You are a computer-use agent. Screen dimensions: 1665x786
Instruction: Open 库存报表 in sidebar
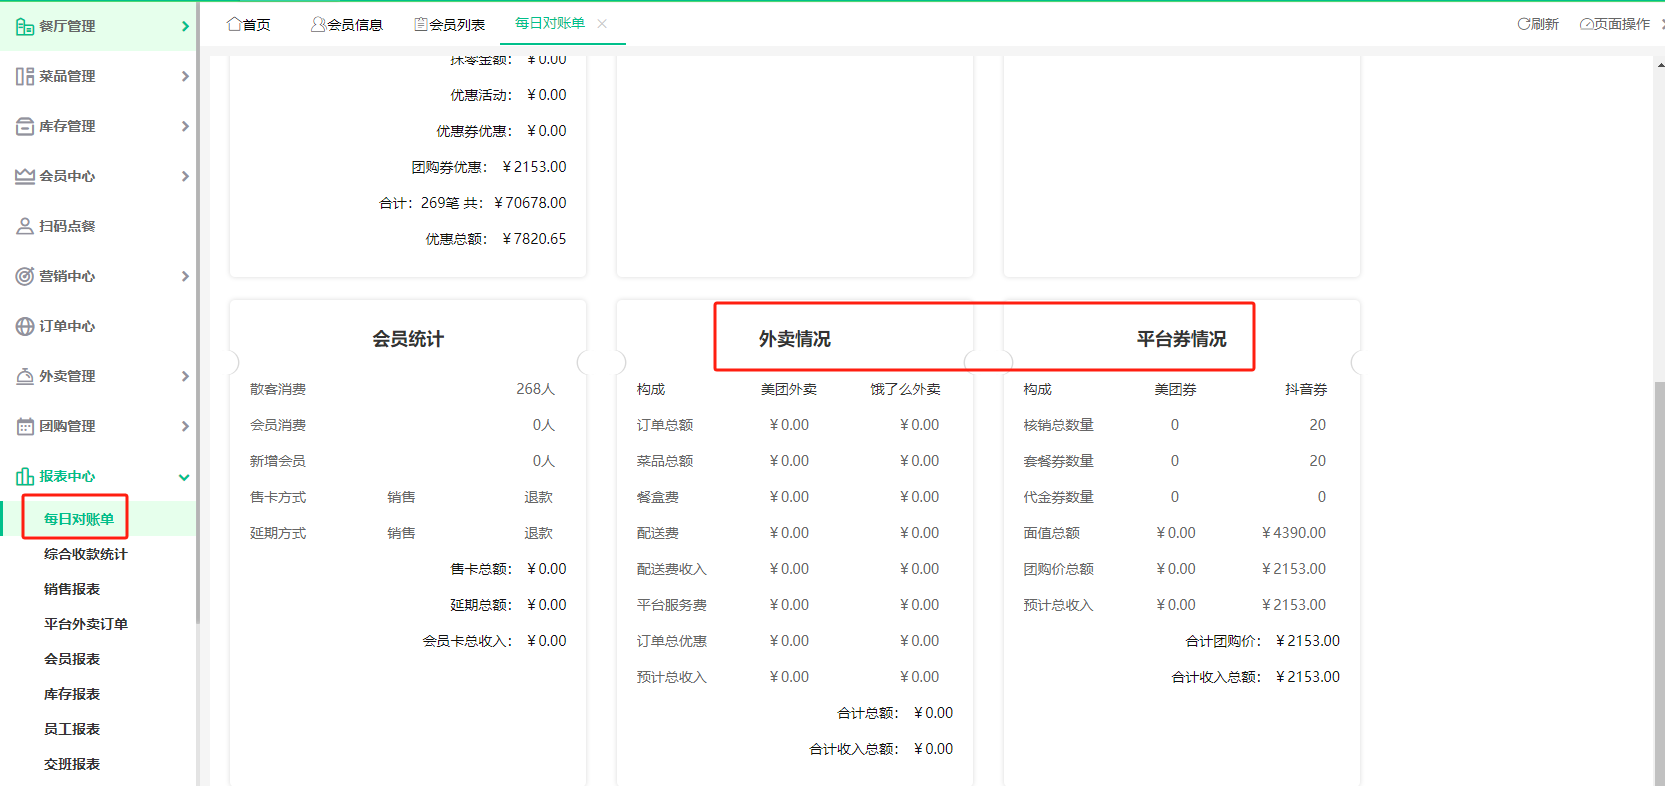(x=72, y=694)
